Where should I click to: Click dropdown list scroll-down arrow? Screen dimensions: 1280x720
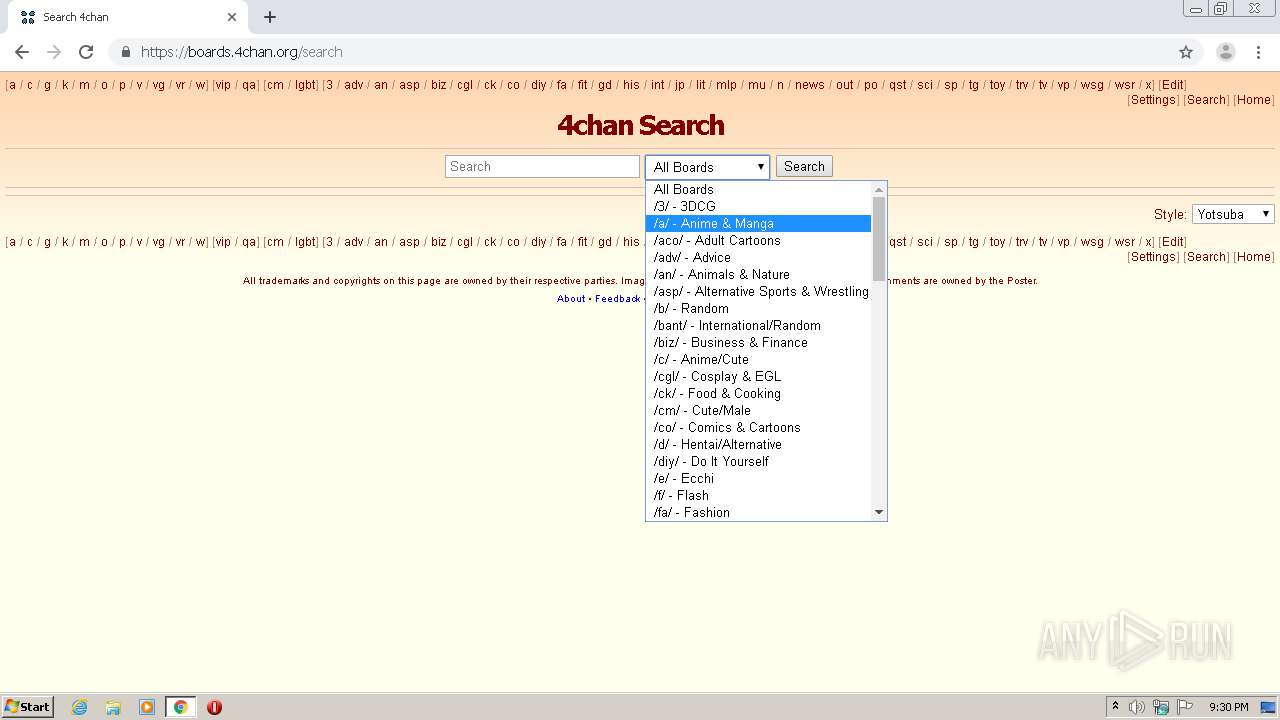pos(879,512)
